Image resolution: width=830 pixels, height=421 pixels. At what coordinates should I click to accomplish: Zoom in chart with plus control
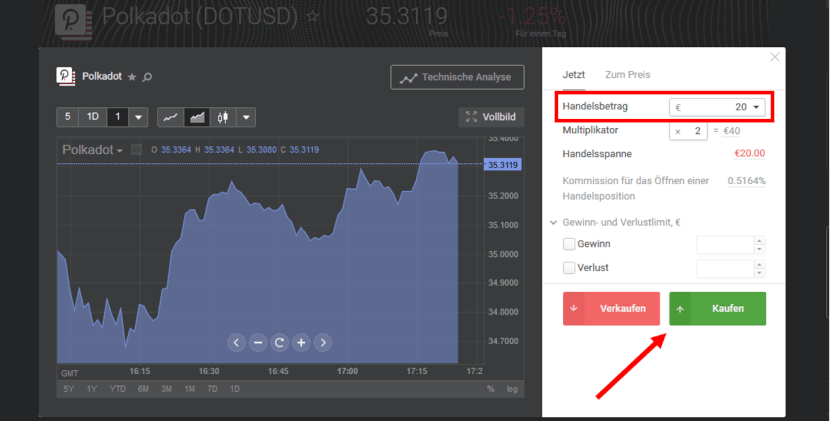pos(301,343)
